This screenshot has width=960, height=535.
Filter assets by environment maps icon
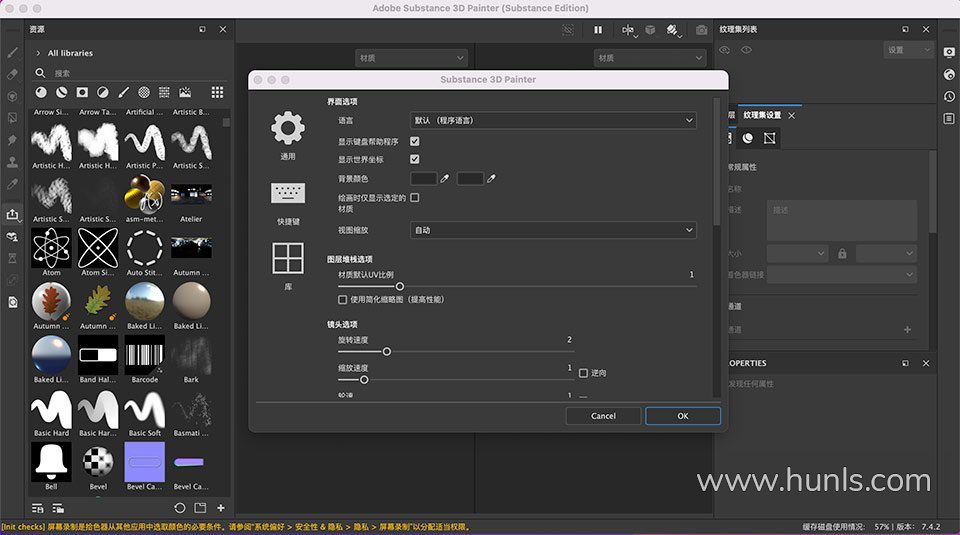(x=185, y=92)
